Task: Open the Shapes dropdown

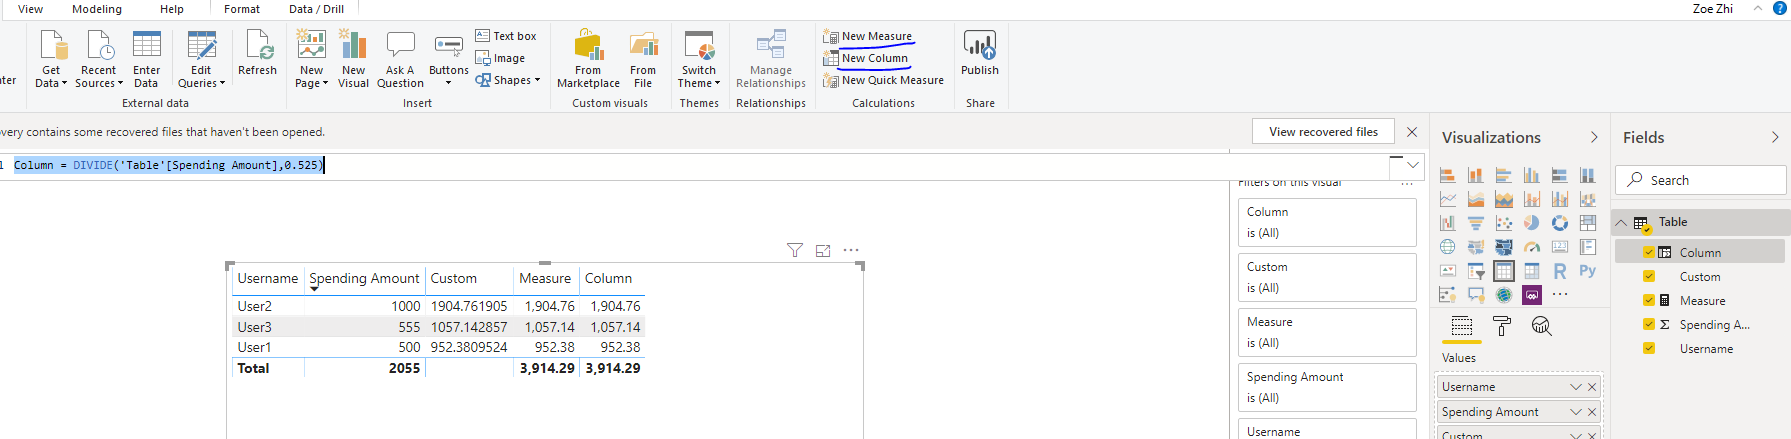Action: pos(508,80)
